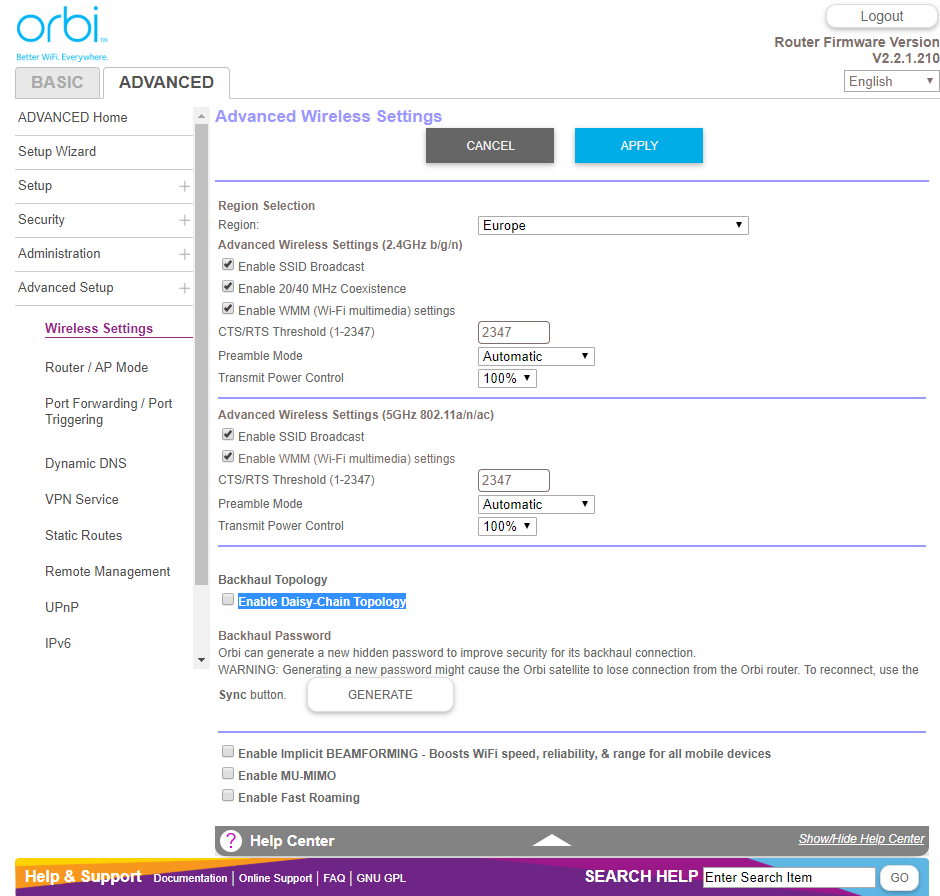This screenshot has height=896, width=940.
Task: Open Port Forwarding / Port Triggering page
Action: pos(108,412)
